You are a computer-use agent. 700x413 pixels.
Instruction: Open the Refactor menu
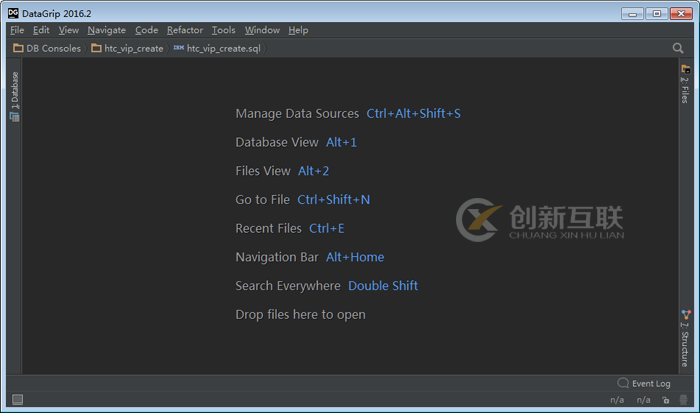(x=185, y=30)
